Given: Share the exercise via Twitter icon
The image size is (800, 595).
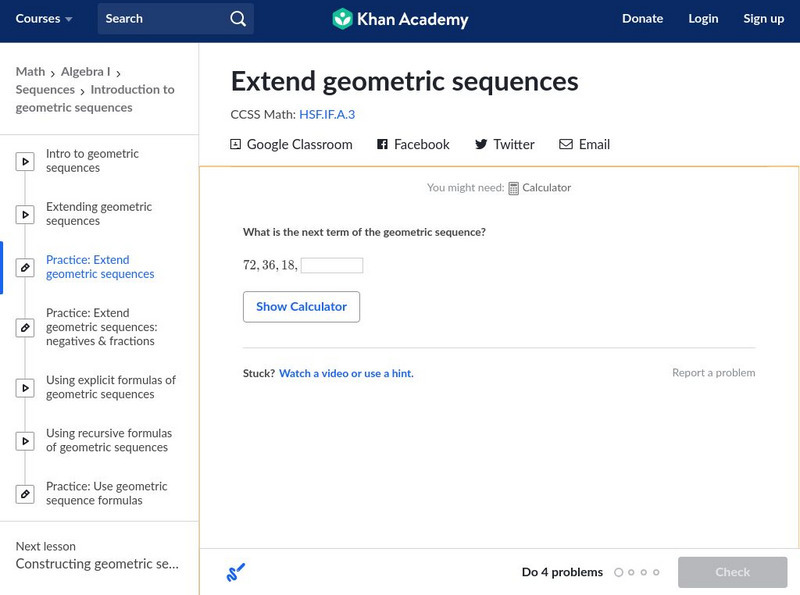Looking at the screenshot, I should [481, 145].
